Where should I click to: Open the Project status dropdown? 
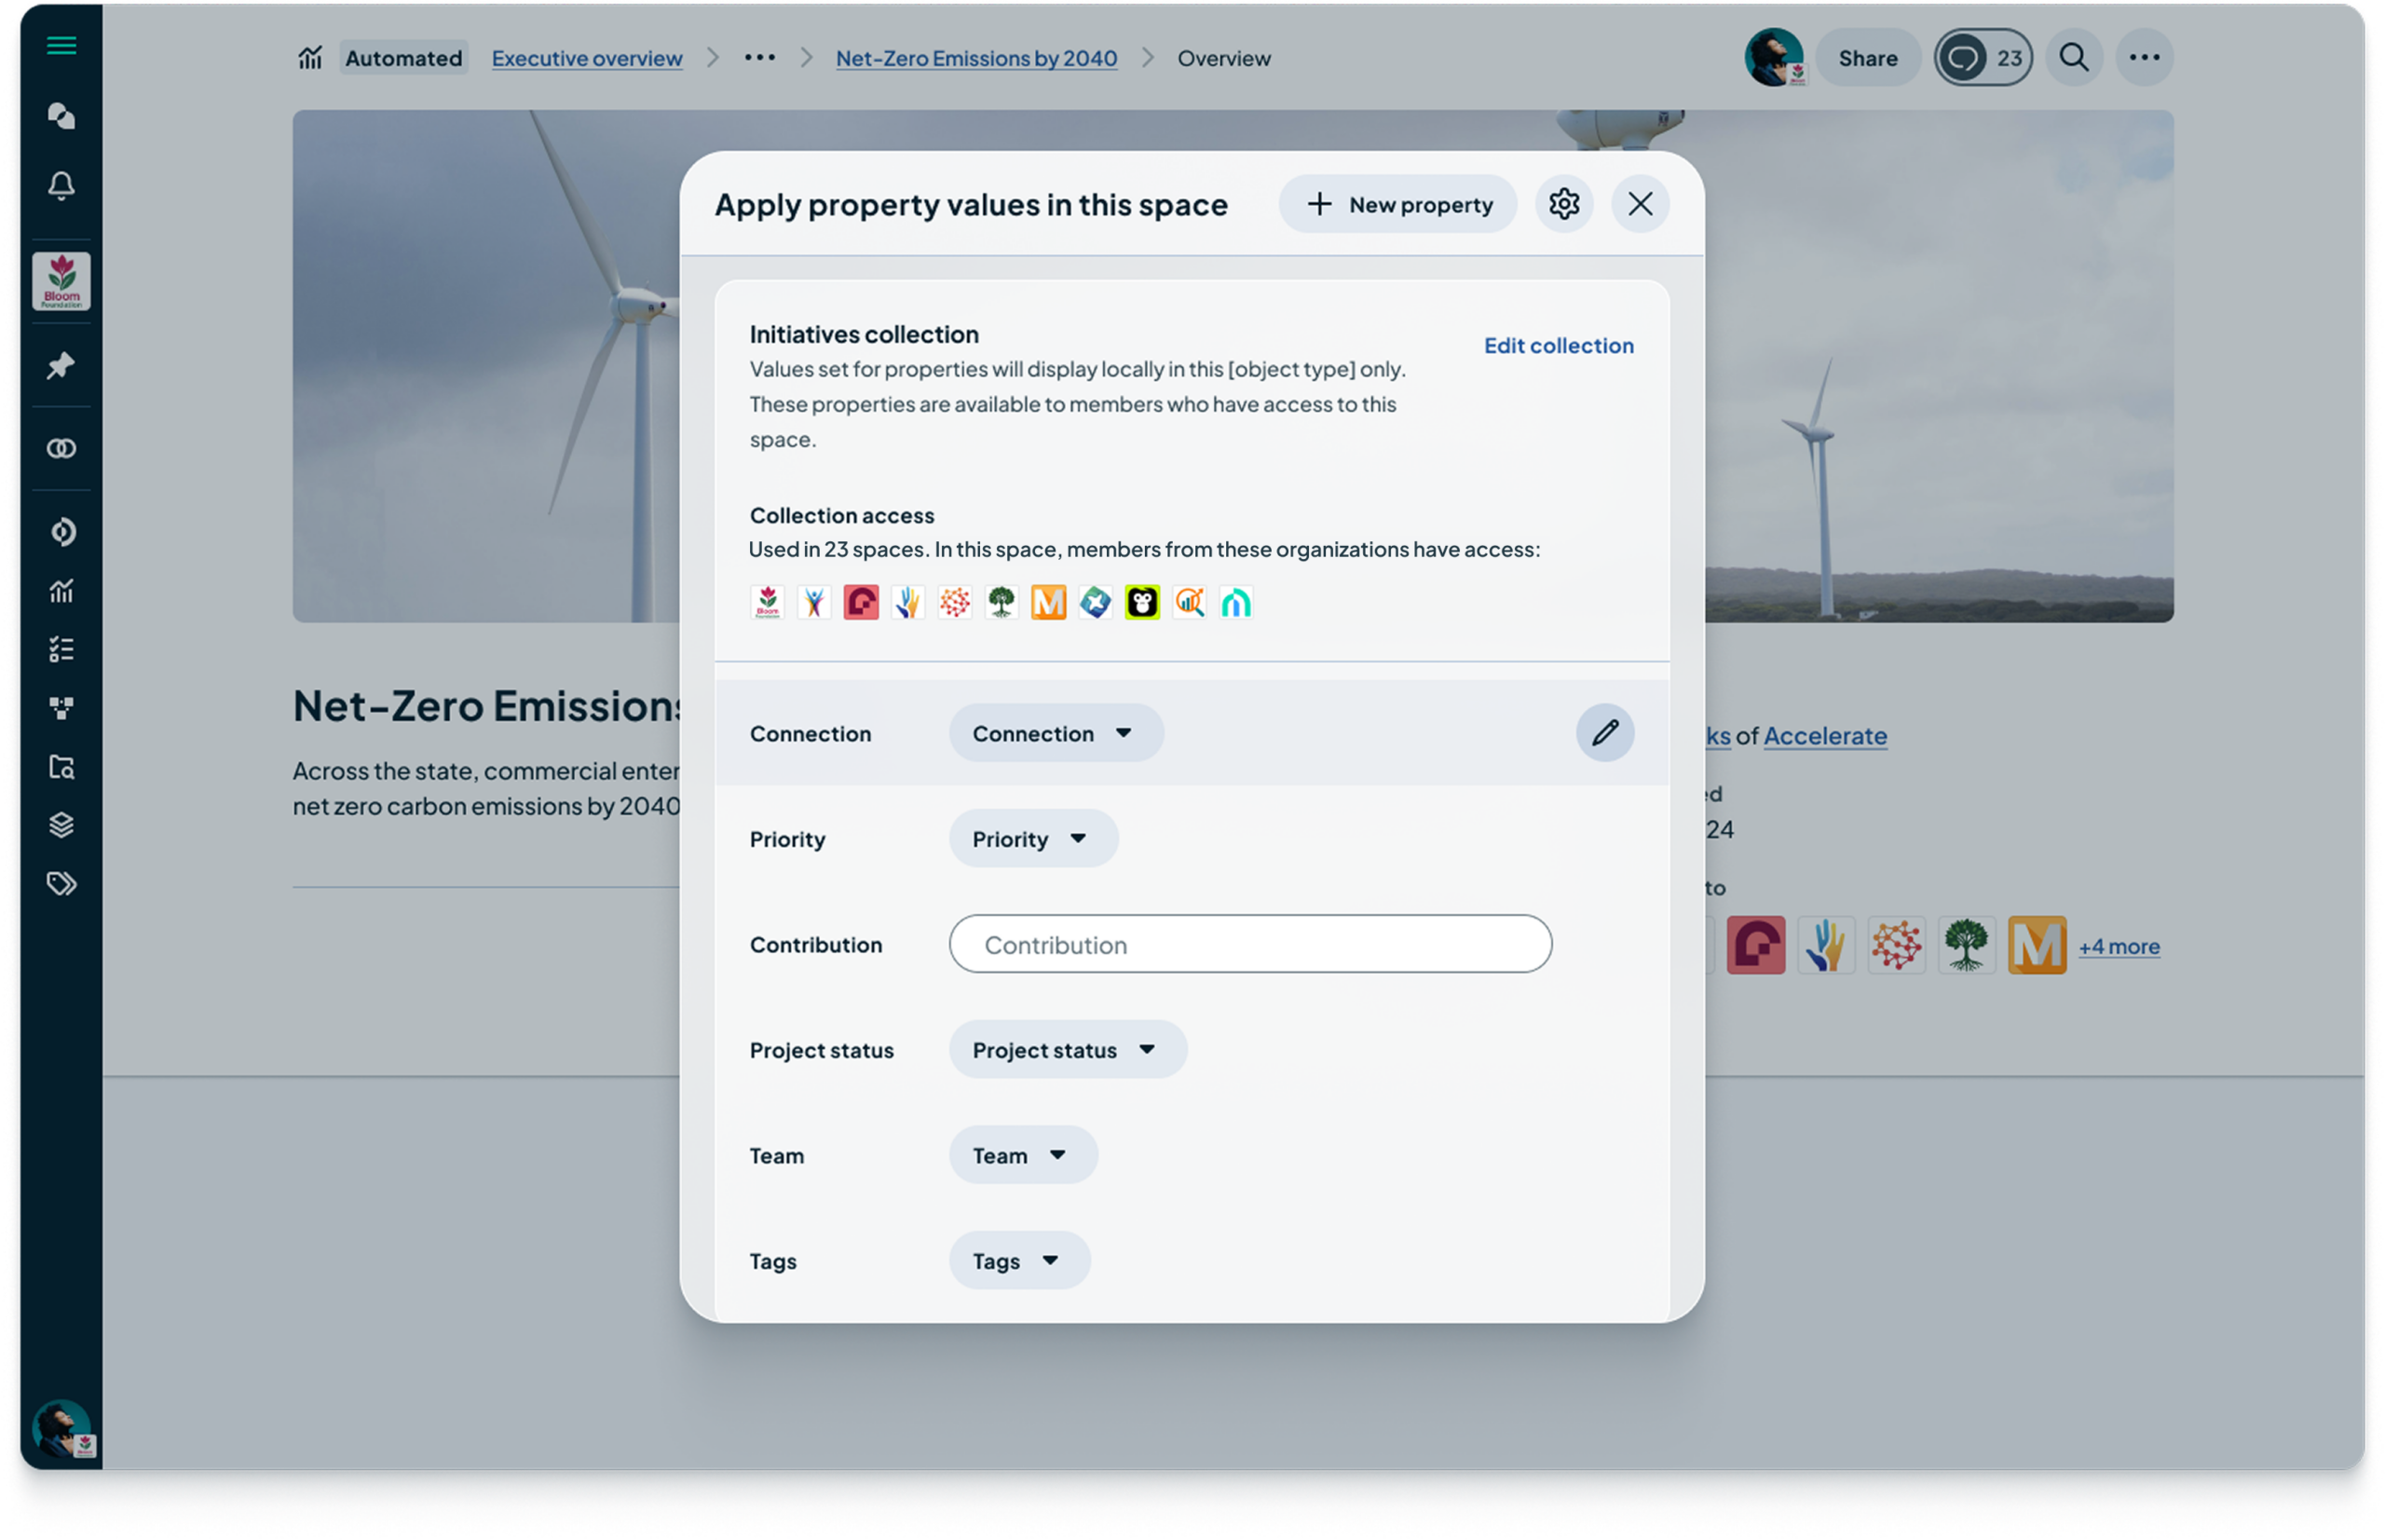(x=1066, y=1050)
